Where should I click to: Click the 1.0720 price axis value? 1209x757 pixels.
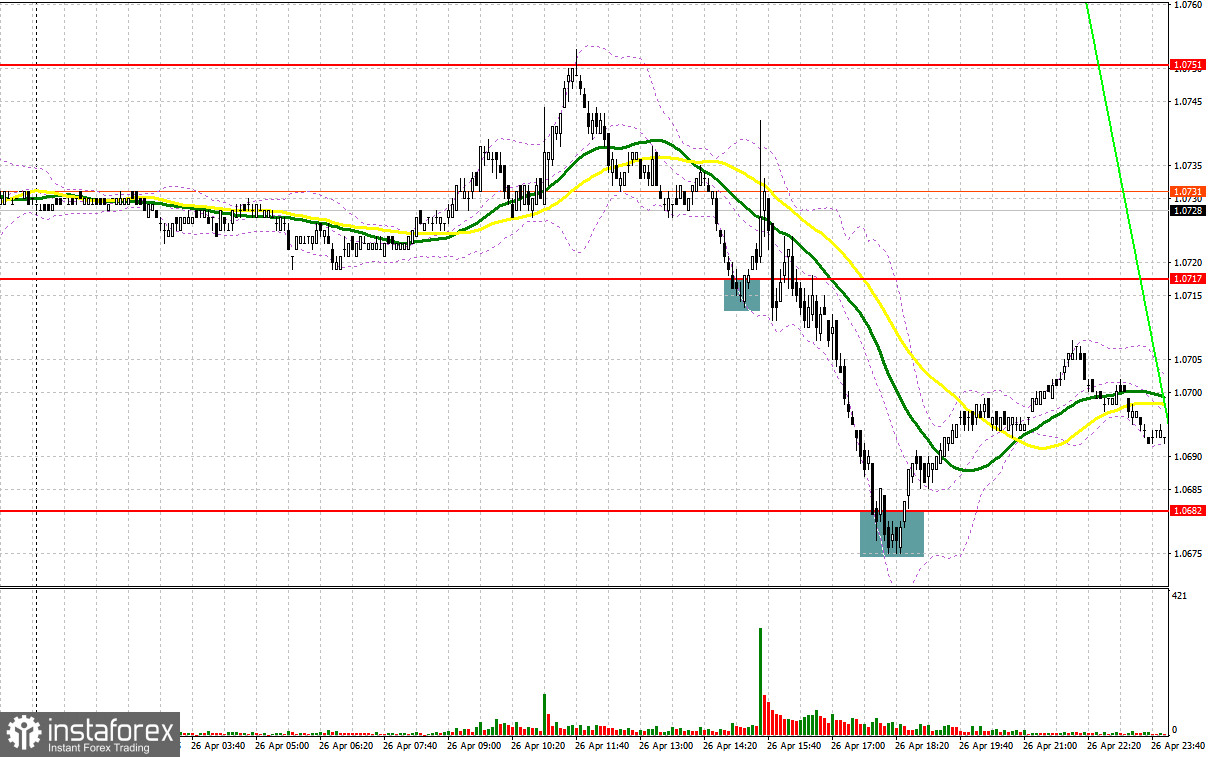[x=1188, y=262]
